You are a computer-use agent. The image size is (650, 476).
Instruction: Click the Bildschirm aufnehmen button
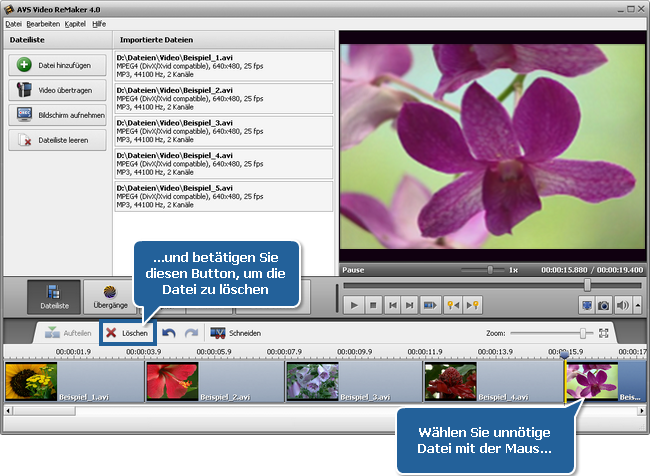(57, 115)
